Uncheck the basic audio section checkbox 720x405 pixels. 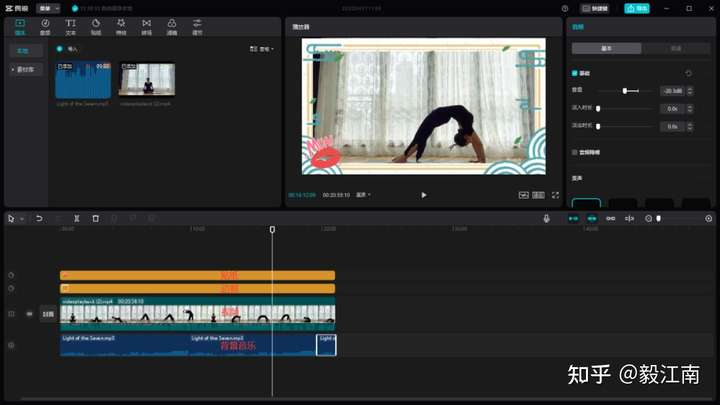tap(574, 73)
